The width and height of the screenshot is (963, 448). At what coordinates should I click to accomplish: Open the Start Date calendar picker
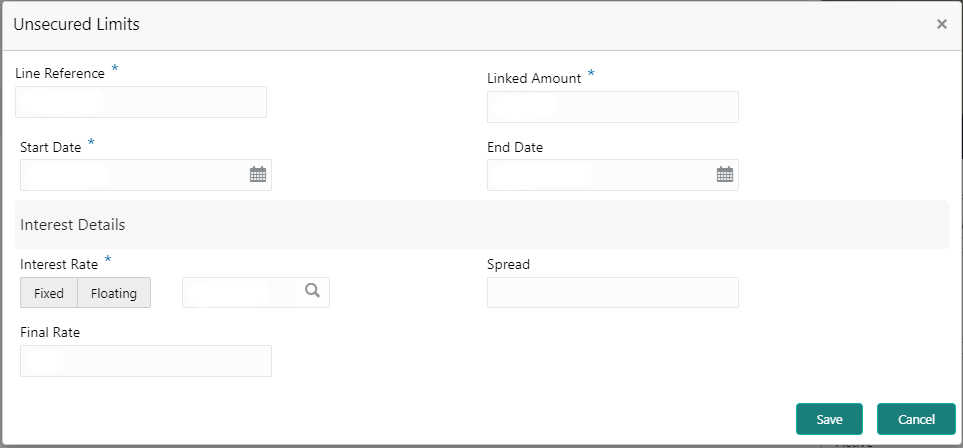[x=257, y=175]
